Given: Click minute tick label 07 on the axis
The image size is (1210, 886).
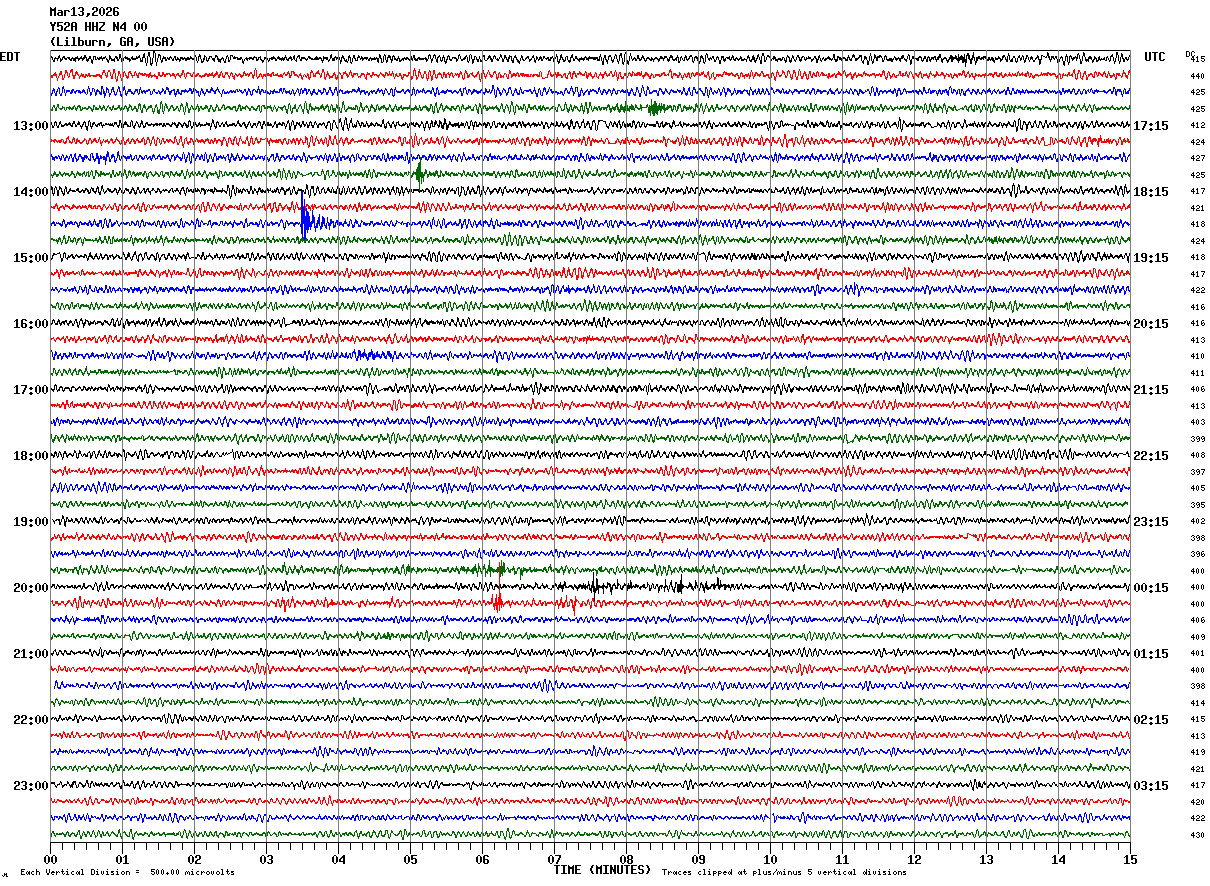Looking at the screenshot, I should point(554,859).
